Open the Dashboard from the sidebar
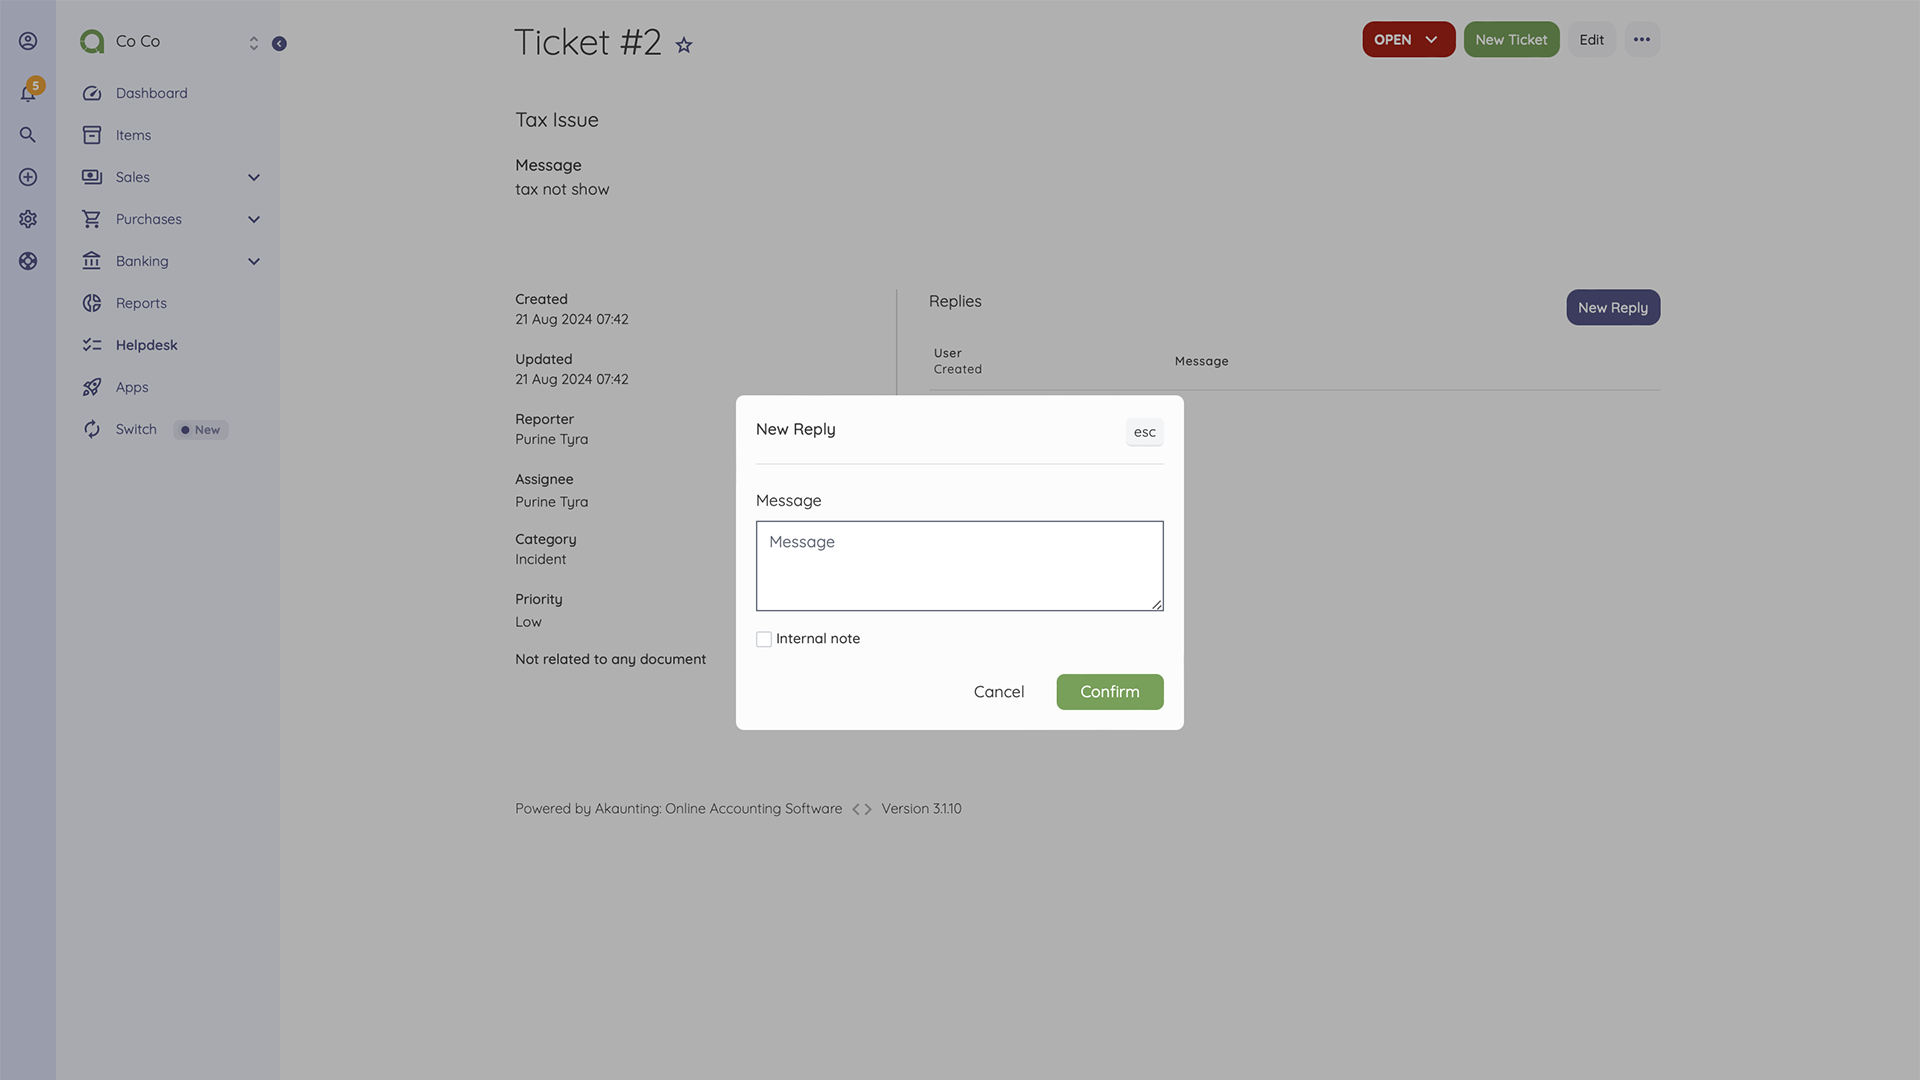1920x1080 pixels. (151, 92)
